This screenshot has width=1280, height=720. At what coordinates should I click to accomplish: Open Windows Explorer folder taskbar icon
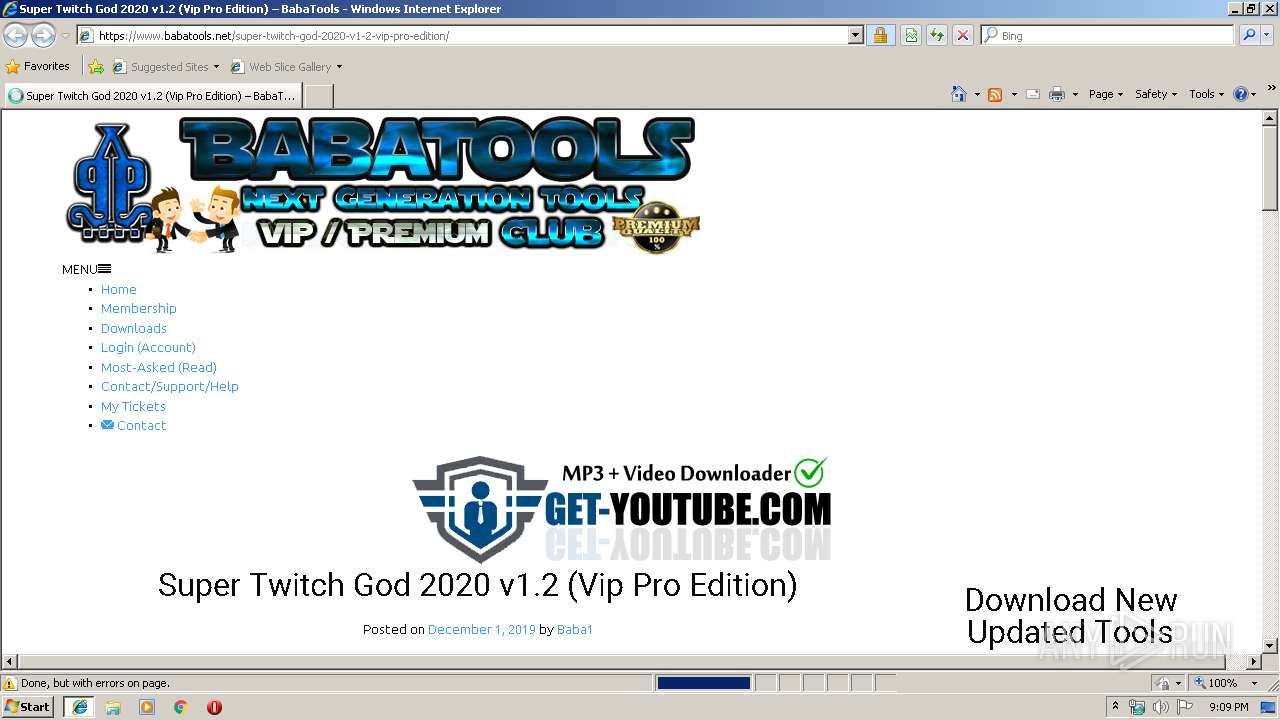113,707
